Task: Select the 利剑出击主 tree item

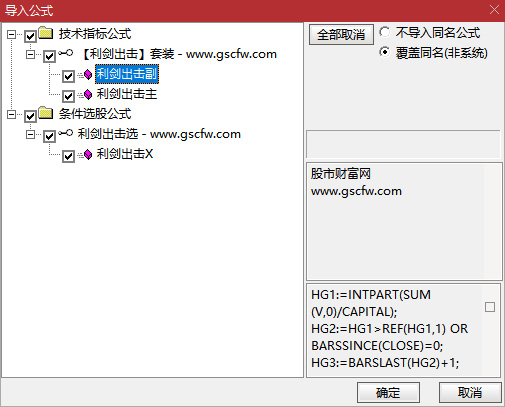Action: coord(127,94)
